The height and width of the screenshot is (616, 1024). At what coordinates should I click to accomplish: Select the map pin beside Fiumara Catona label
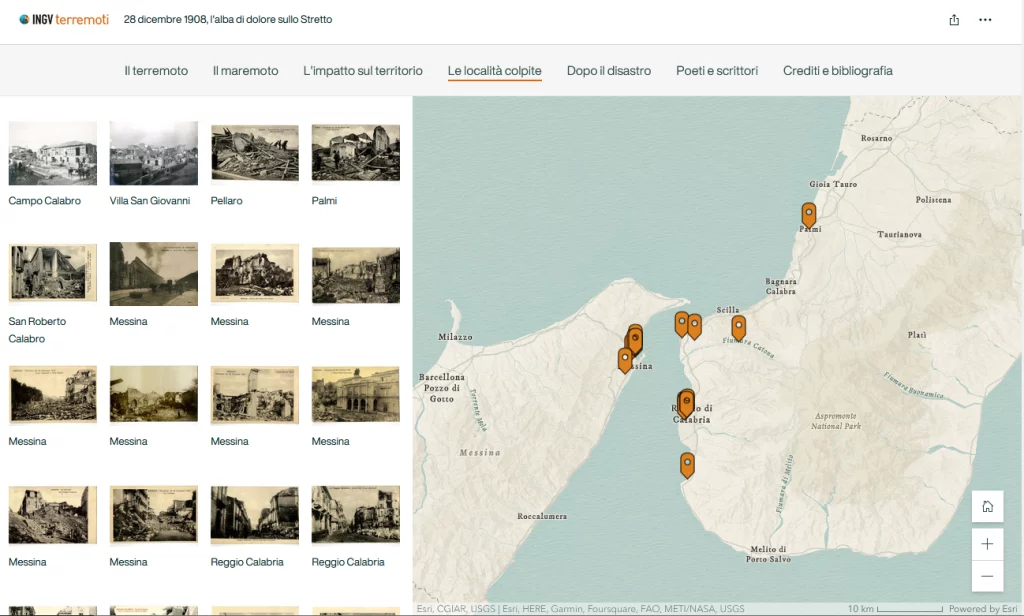coord(739,328)
